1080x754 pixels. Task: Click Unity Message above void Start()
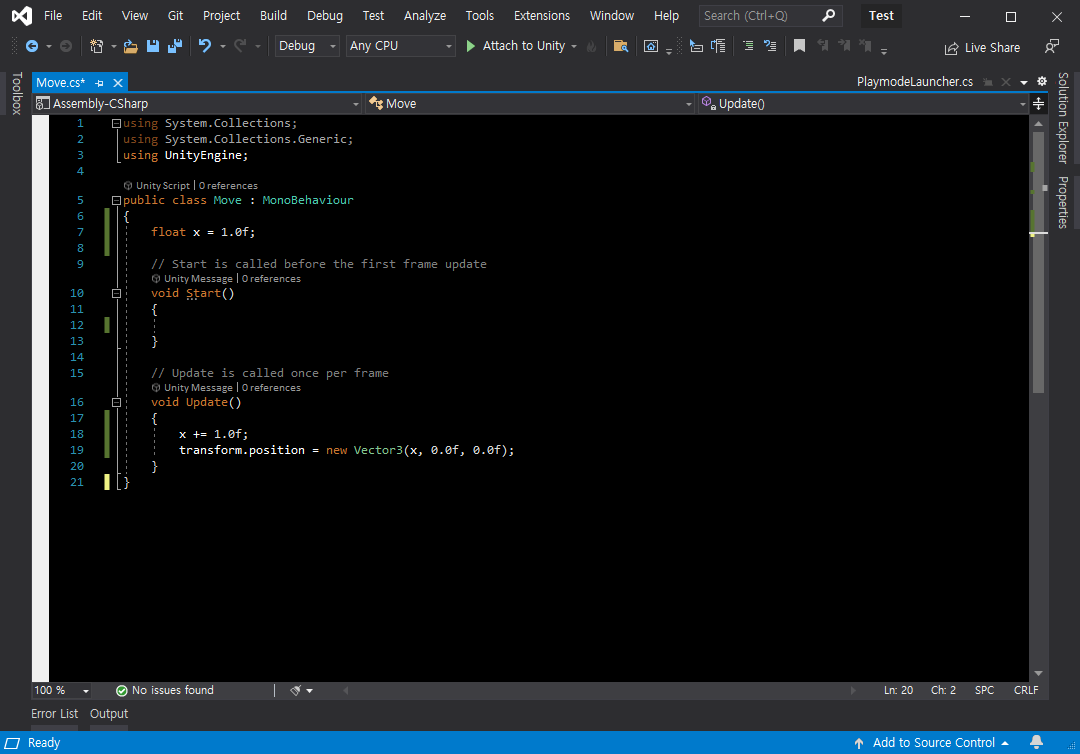tap(198, 279)
